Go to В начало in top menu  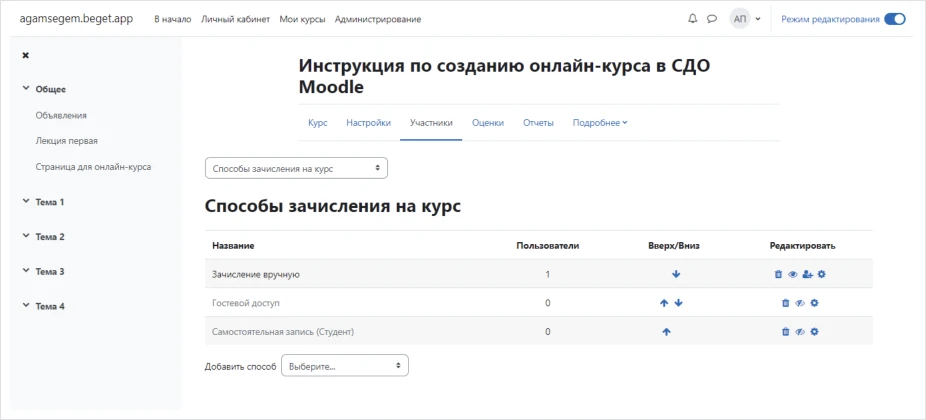point(172,19)
